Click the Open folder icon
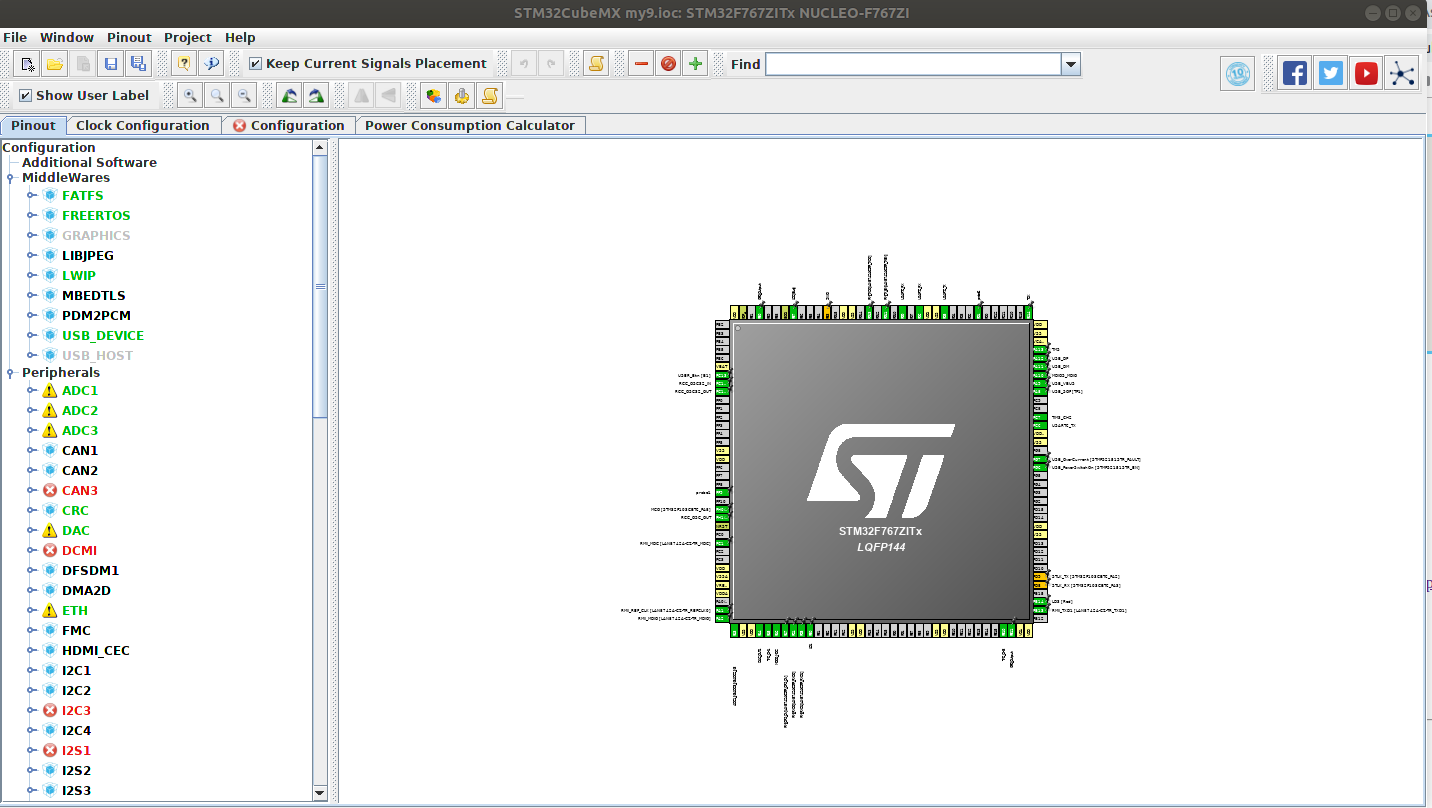1432x808 pixels. pyautogui.click(x=55, y=64)
